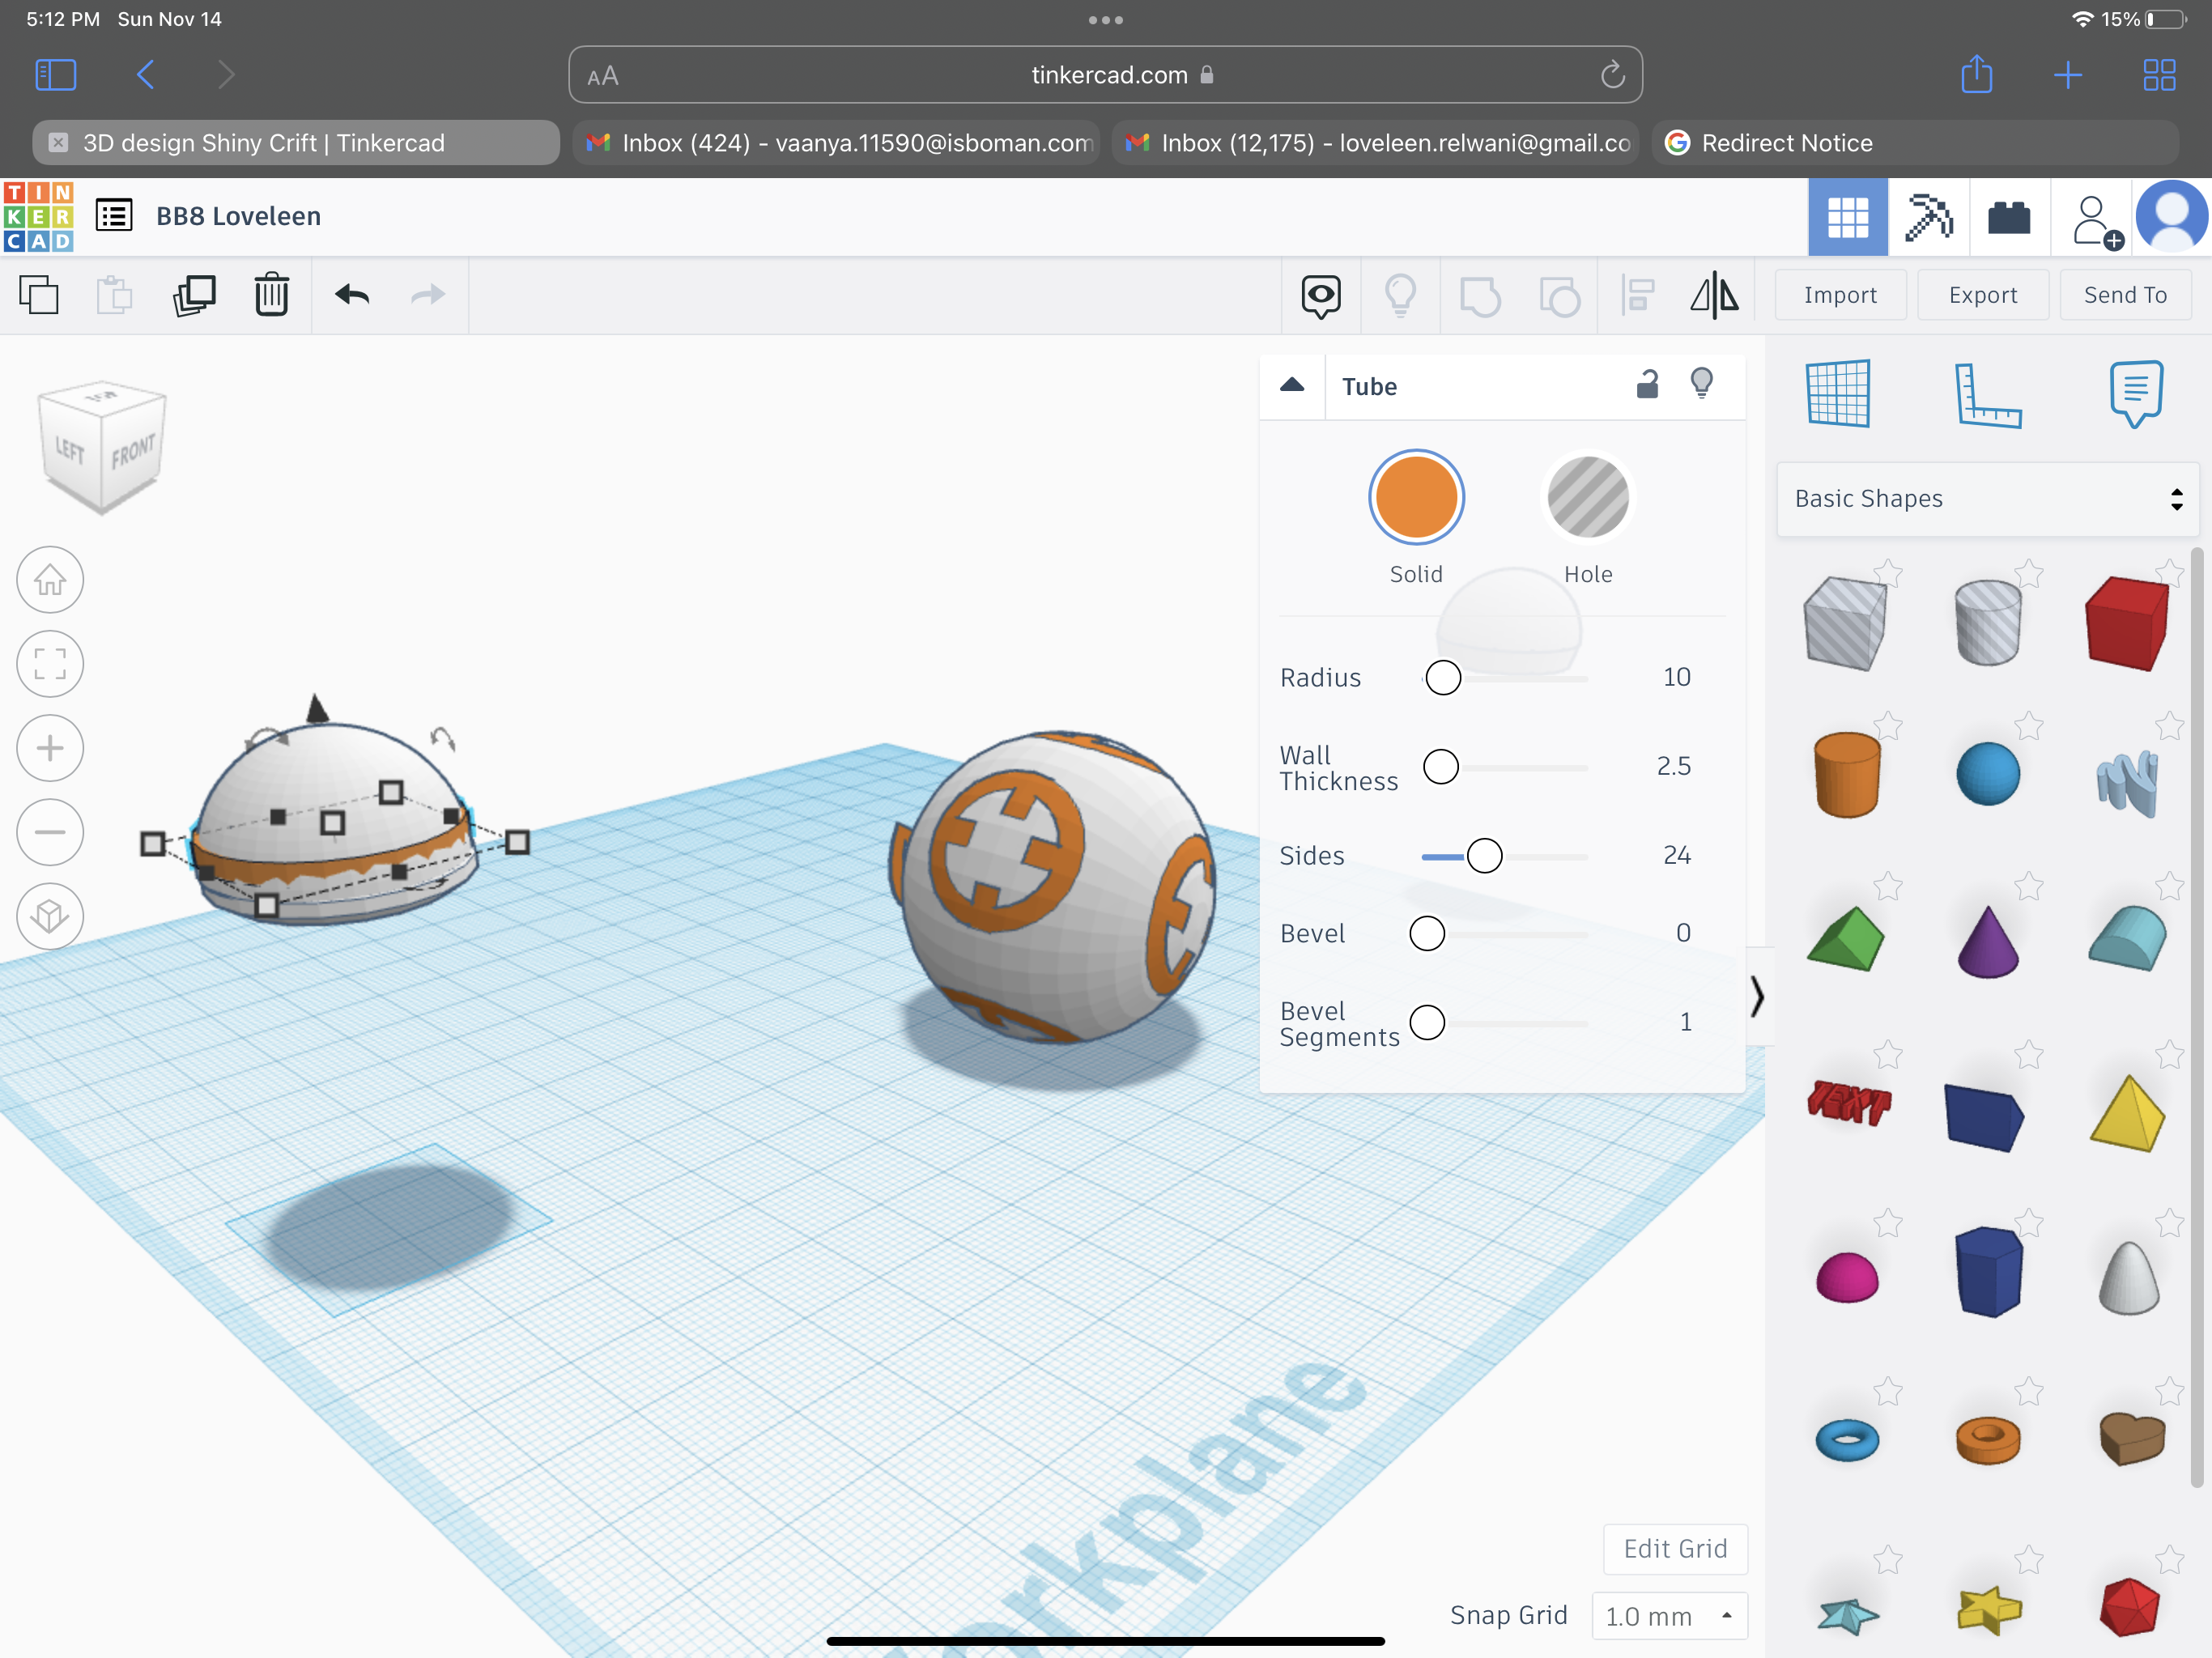Switch to Redirect Notice tab

point(1915,143)
